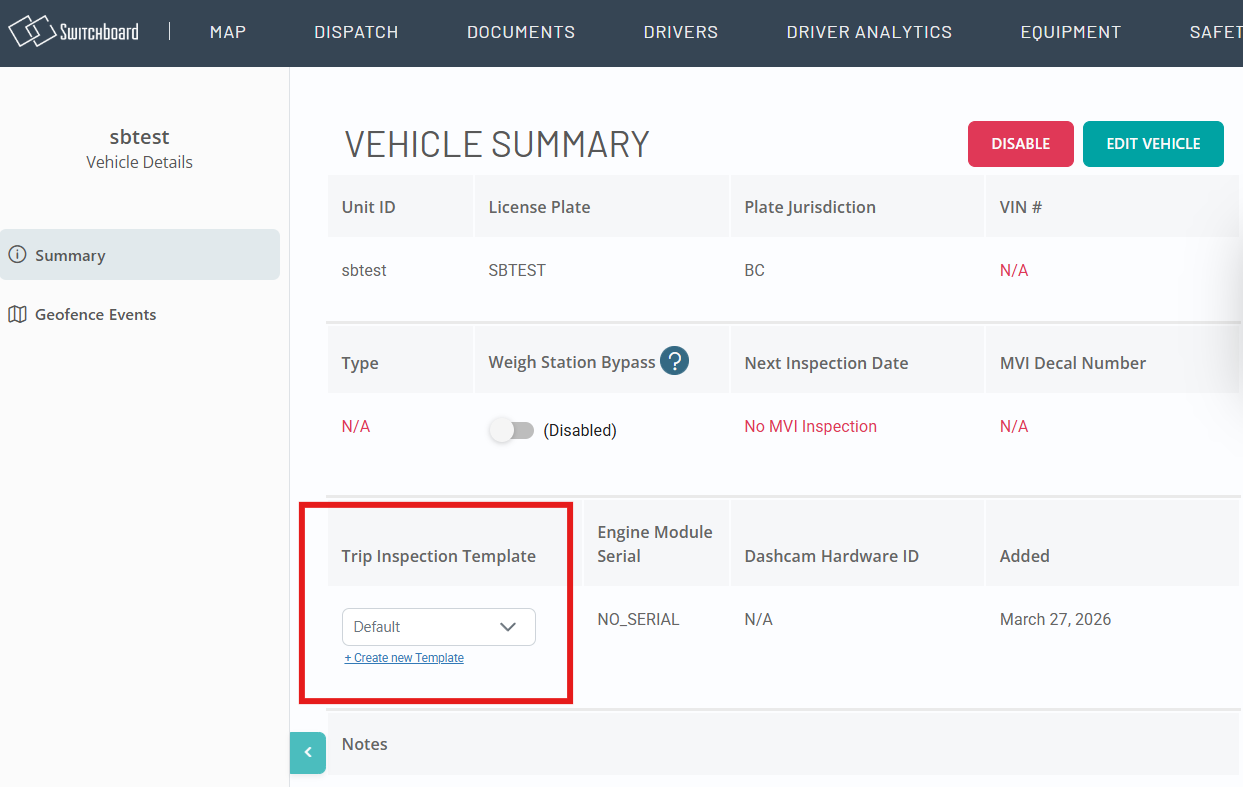Switch to the DOCUMENTS section

click(x=520, y=32)
